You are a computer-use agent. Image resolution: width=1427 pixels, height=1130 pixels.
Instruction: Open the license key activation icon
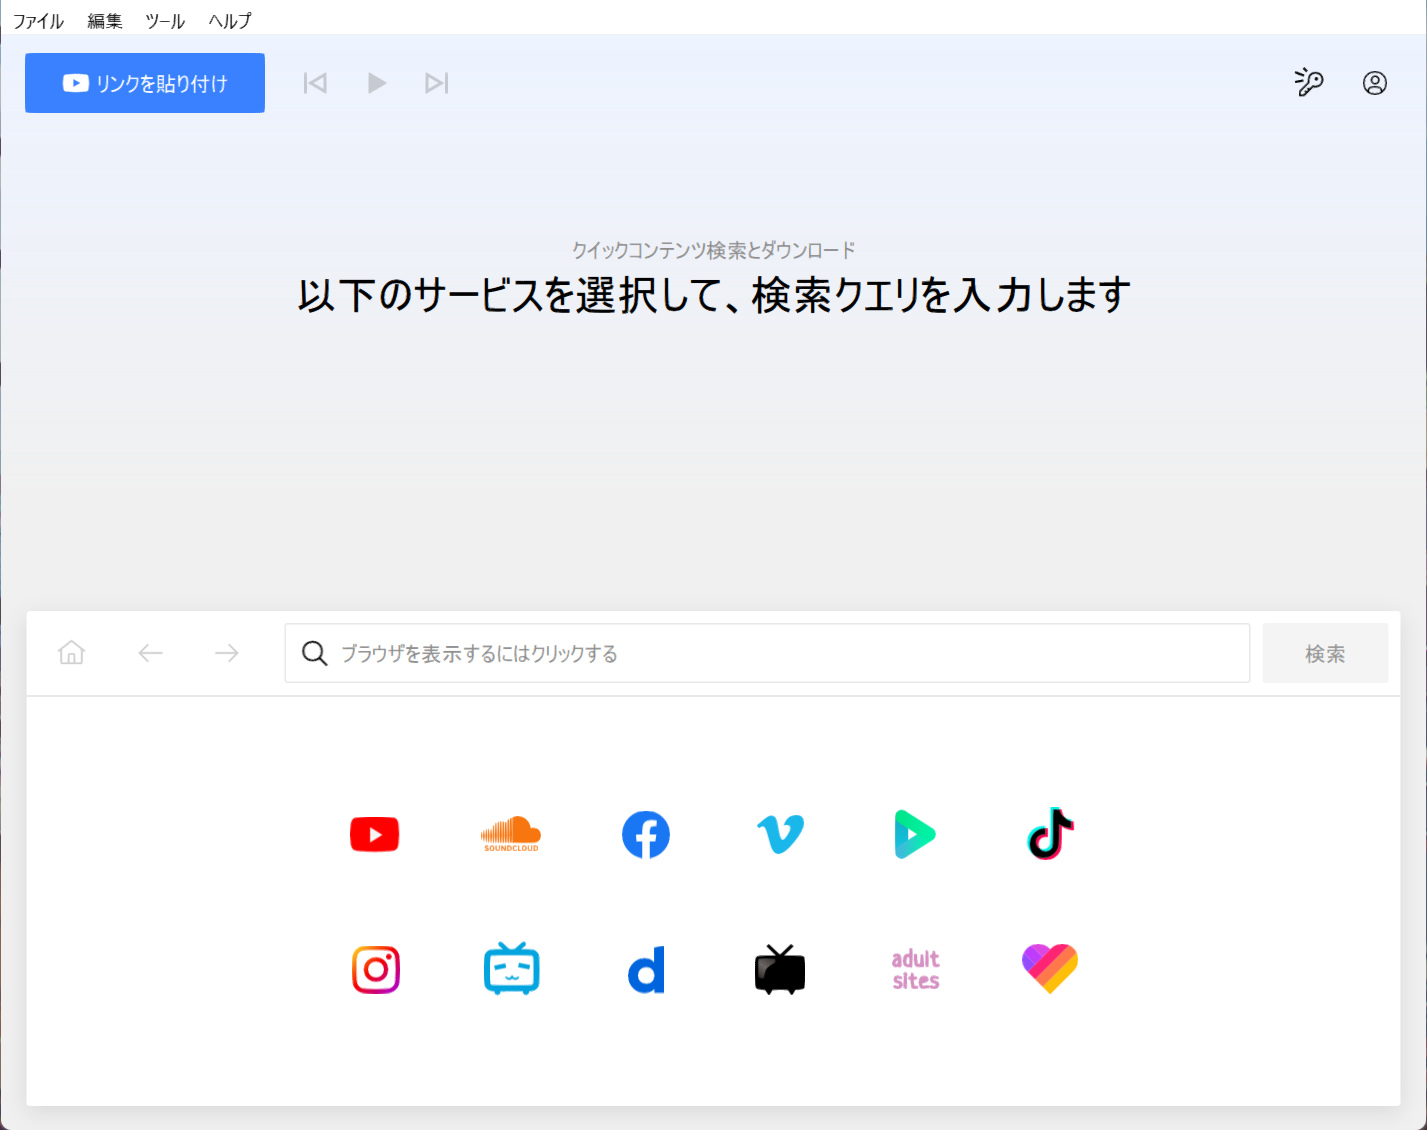tap(1309, 82)
